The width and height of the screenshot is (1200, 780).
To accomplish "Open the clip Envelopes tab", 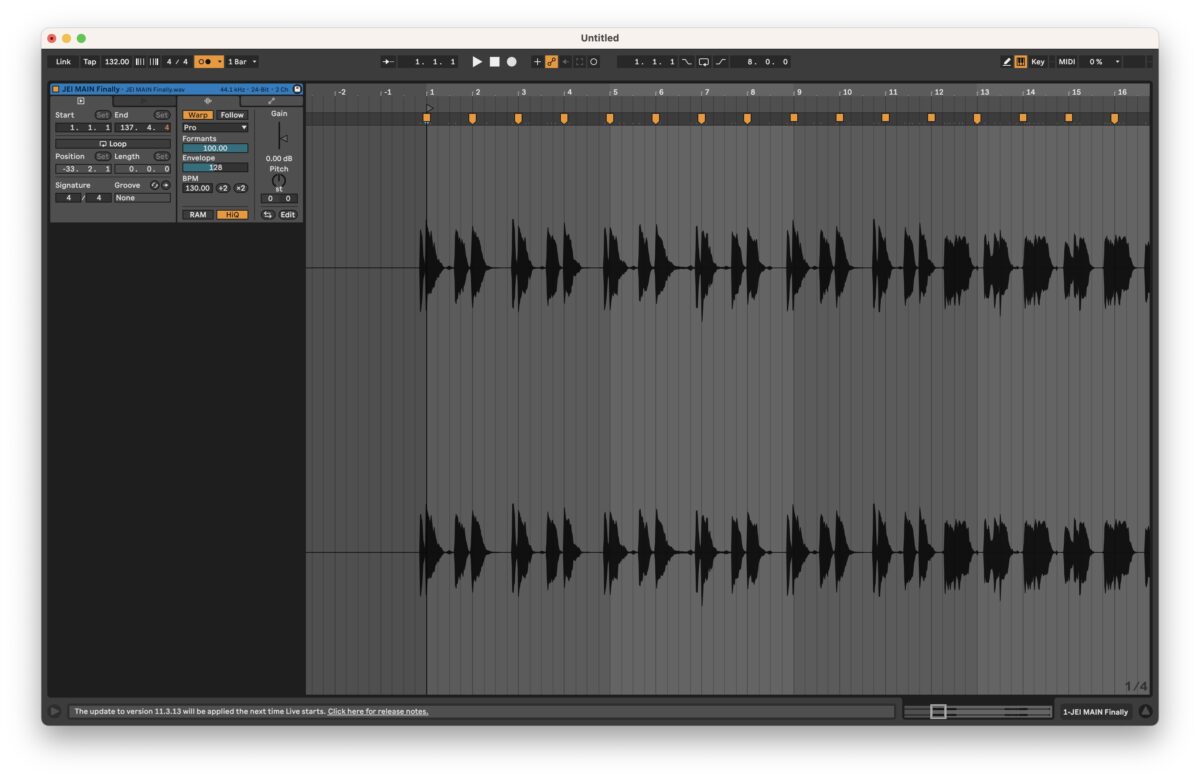I will (271, 101).
